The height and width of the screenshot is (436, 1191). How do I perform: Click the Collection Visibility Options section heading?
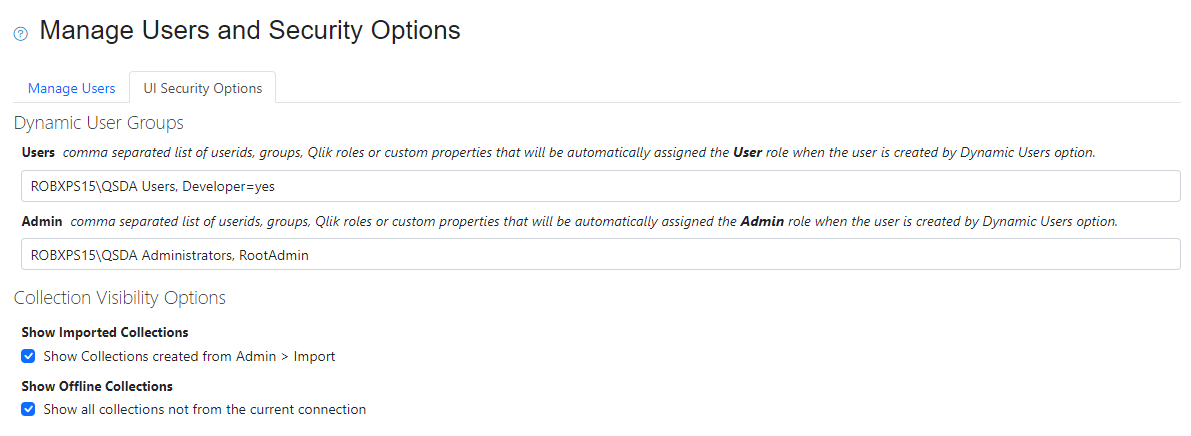point(119,298)
